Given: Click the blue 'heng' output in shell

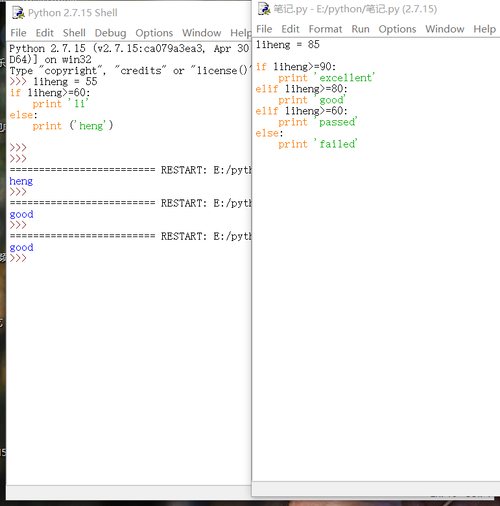Looking at the screenshot, I should pos(21,181).
